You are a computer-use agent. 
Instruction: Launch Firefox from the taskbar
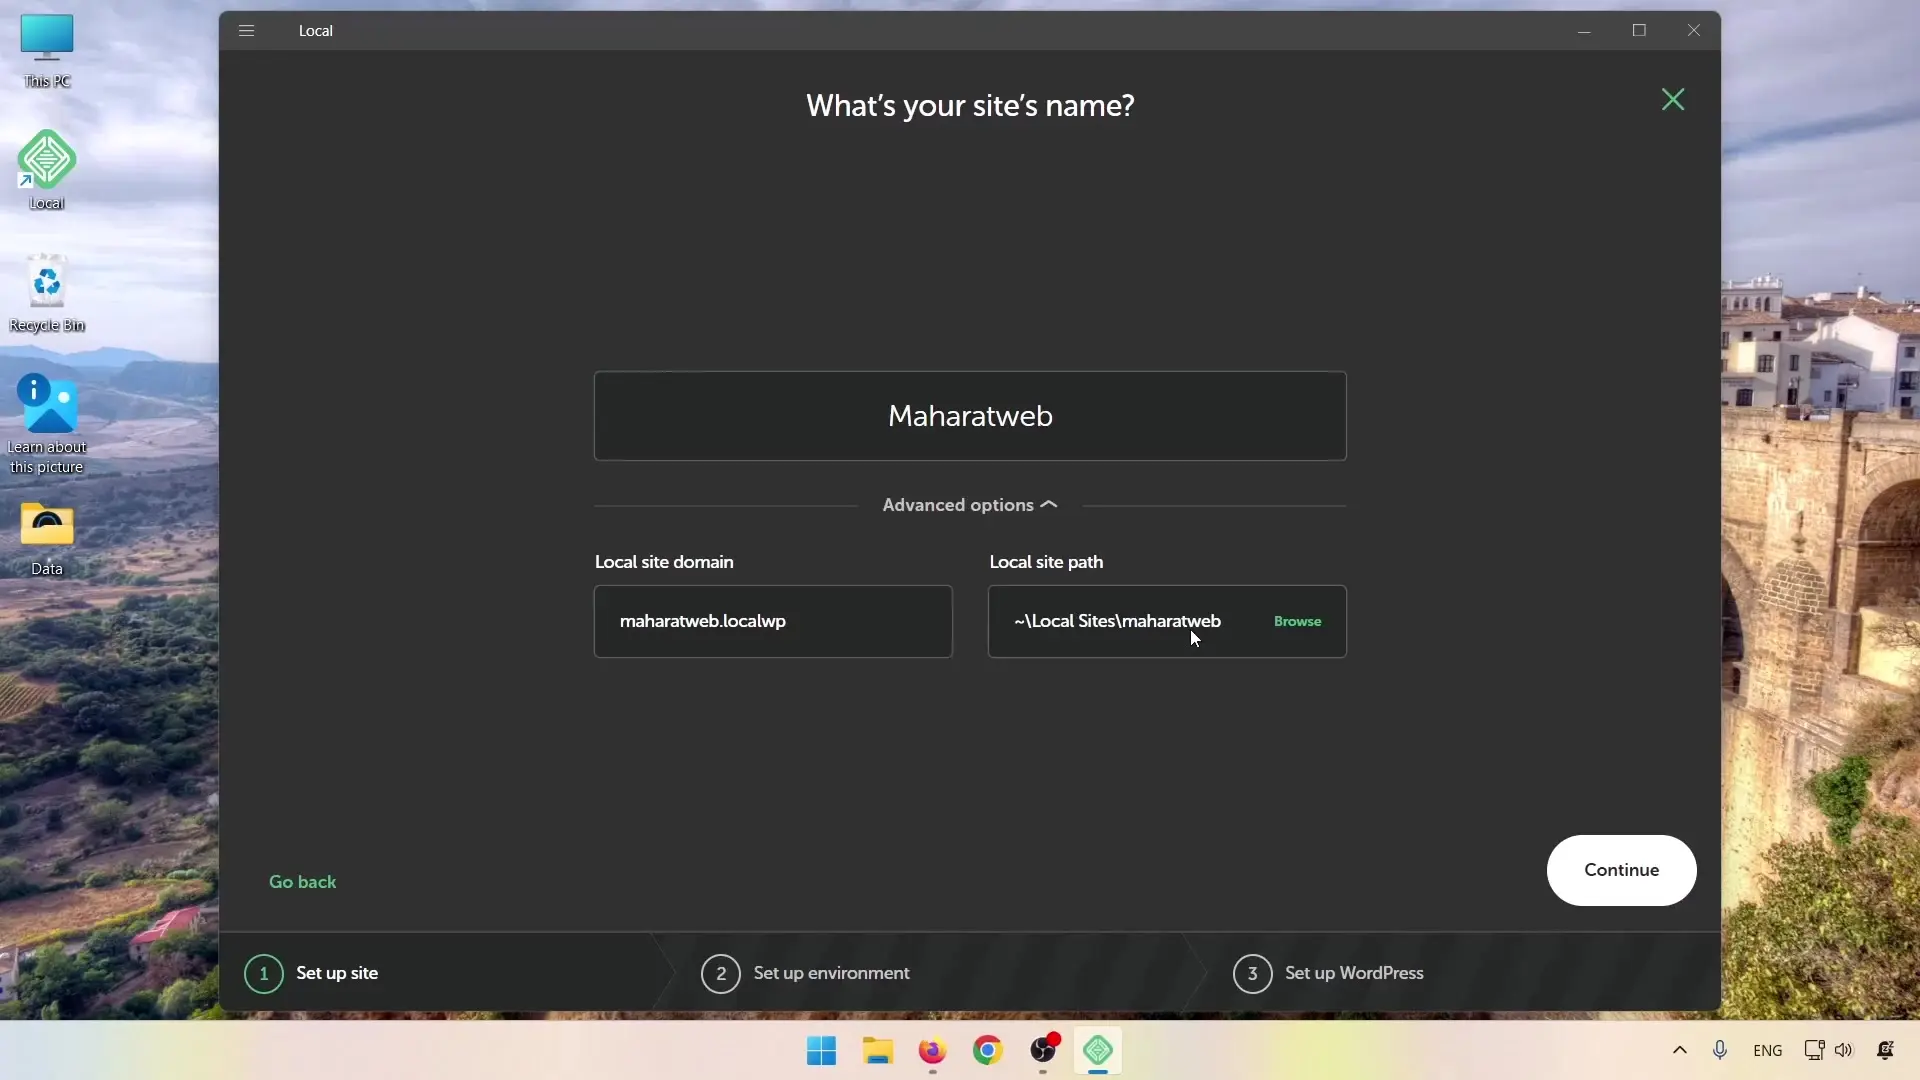point(932,1051)
